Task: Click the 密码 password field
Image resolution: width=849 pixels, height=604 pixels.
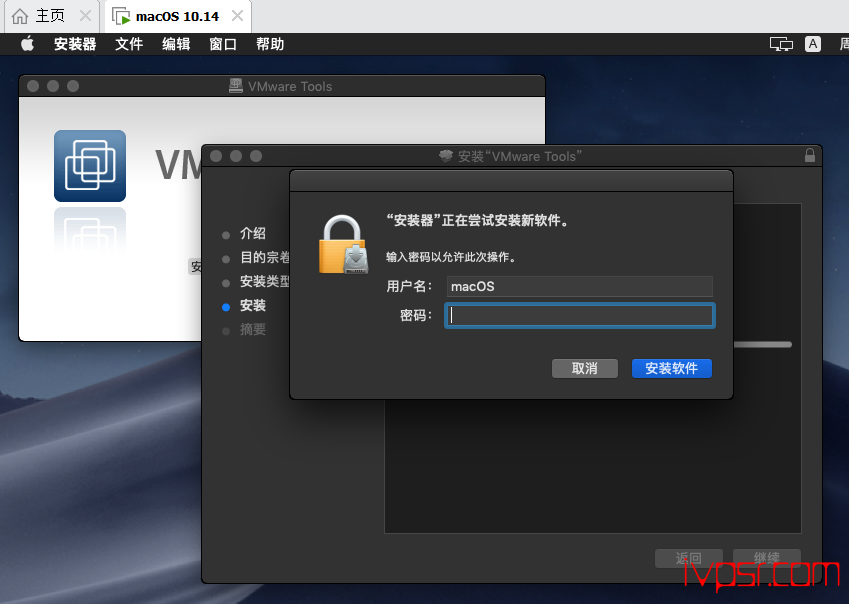Action: 579,316
